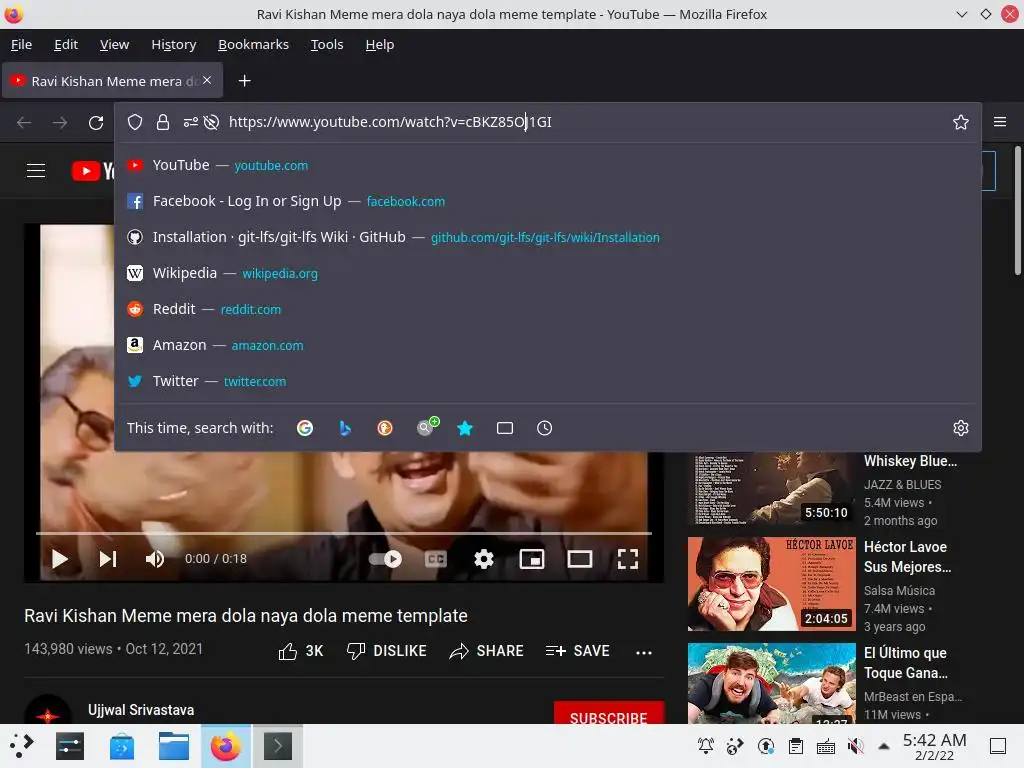1024x768 pixels.
Task: Switch to miniplayer mode
Action: pyautogui.click(x=532, y=559)
